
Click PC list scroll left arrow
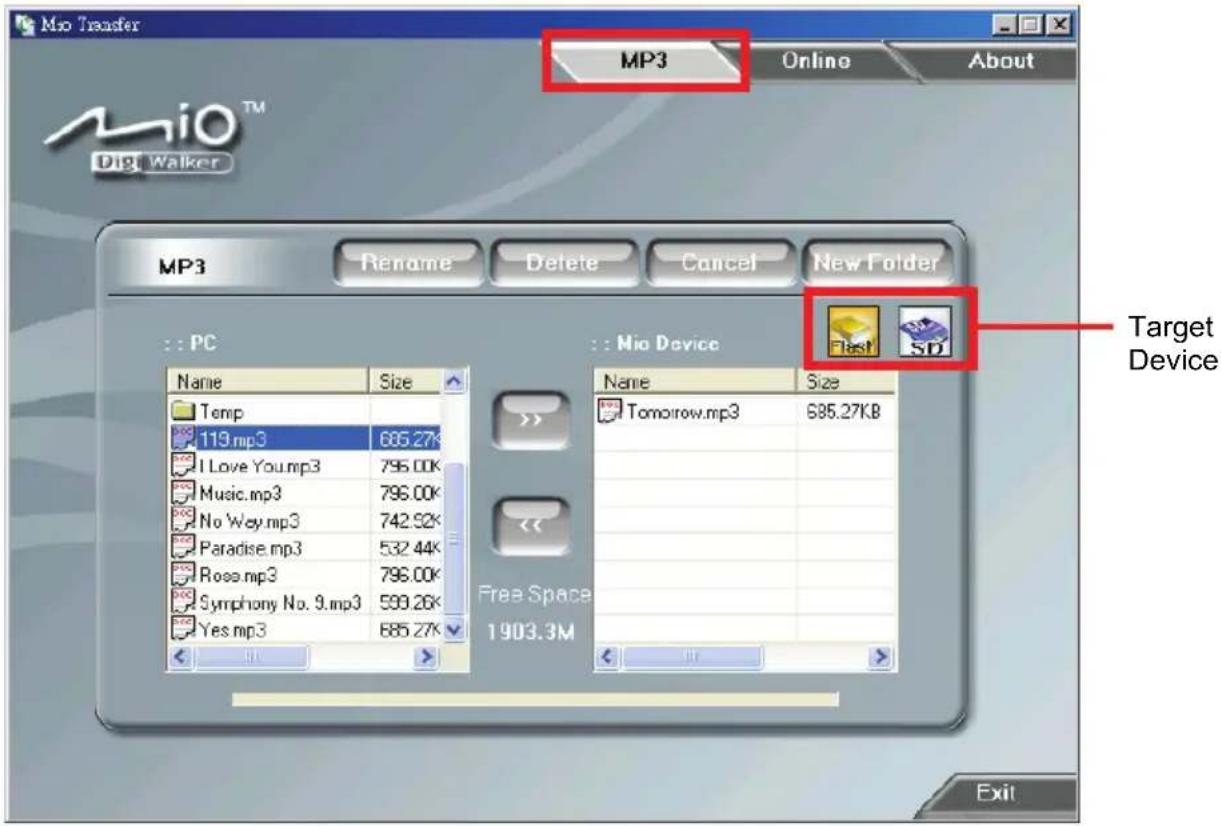coord(180,657)
